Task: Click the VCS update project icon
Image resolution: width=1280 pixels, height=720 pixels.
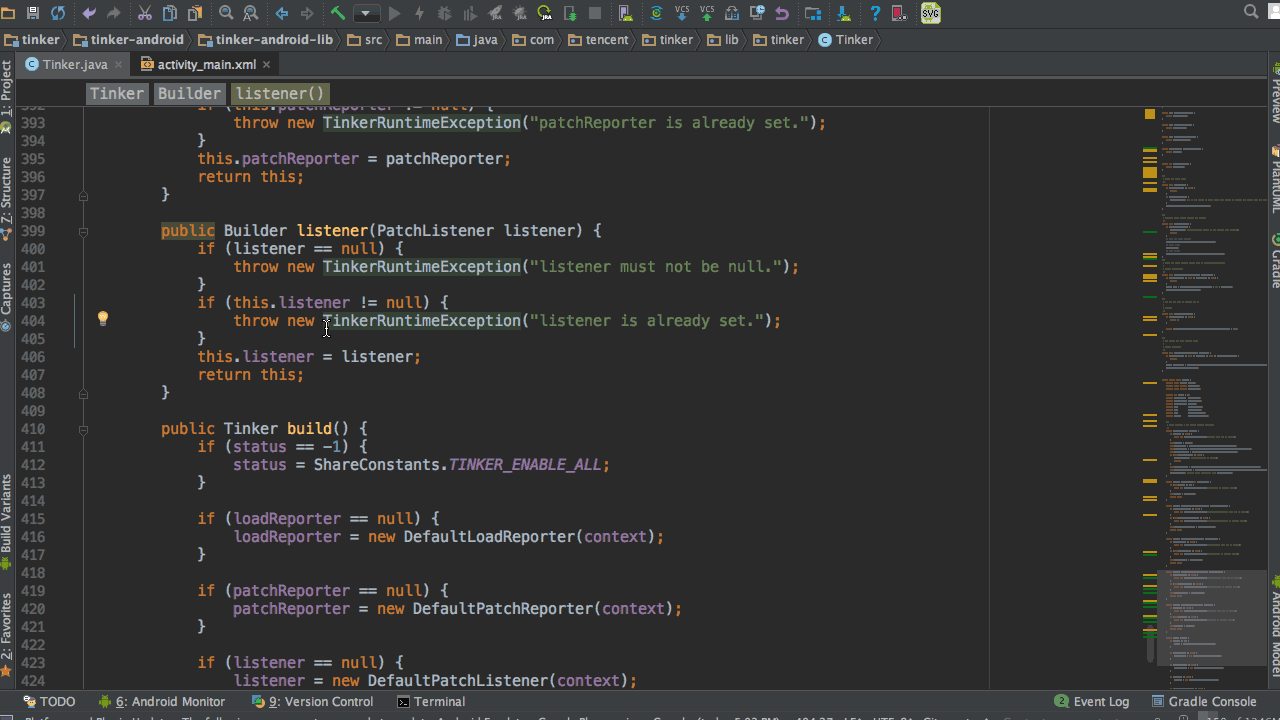Action: coord(682,13)
